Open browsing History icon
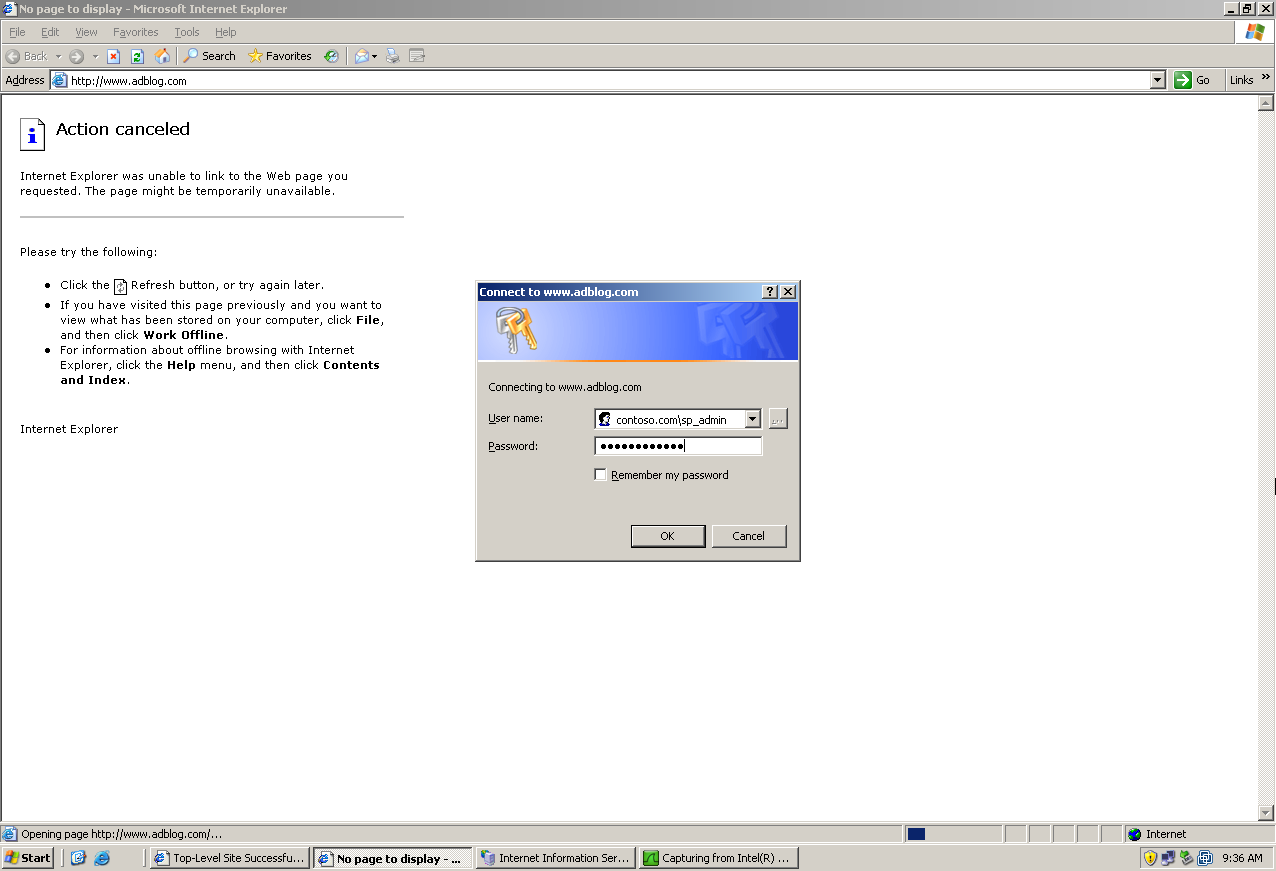Image resolution: width=1276 pixels, height=871 pixels. click(x=331, y=56)
